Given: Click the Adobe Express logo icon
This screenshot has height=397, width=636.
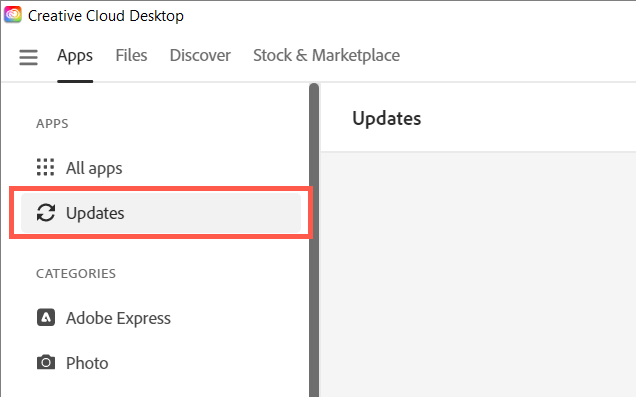Looking at the screenshot, I should coord(46,318).
